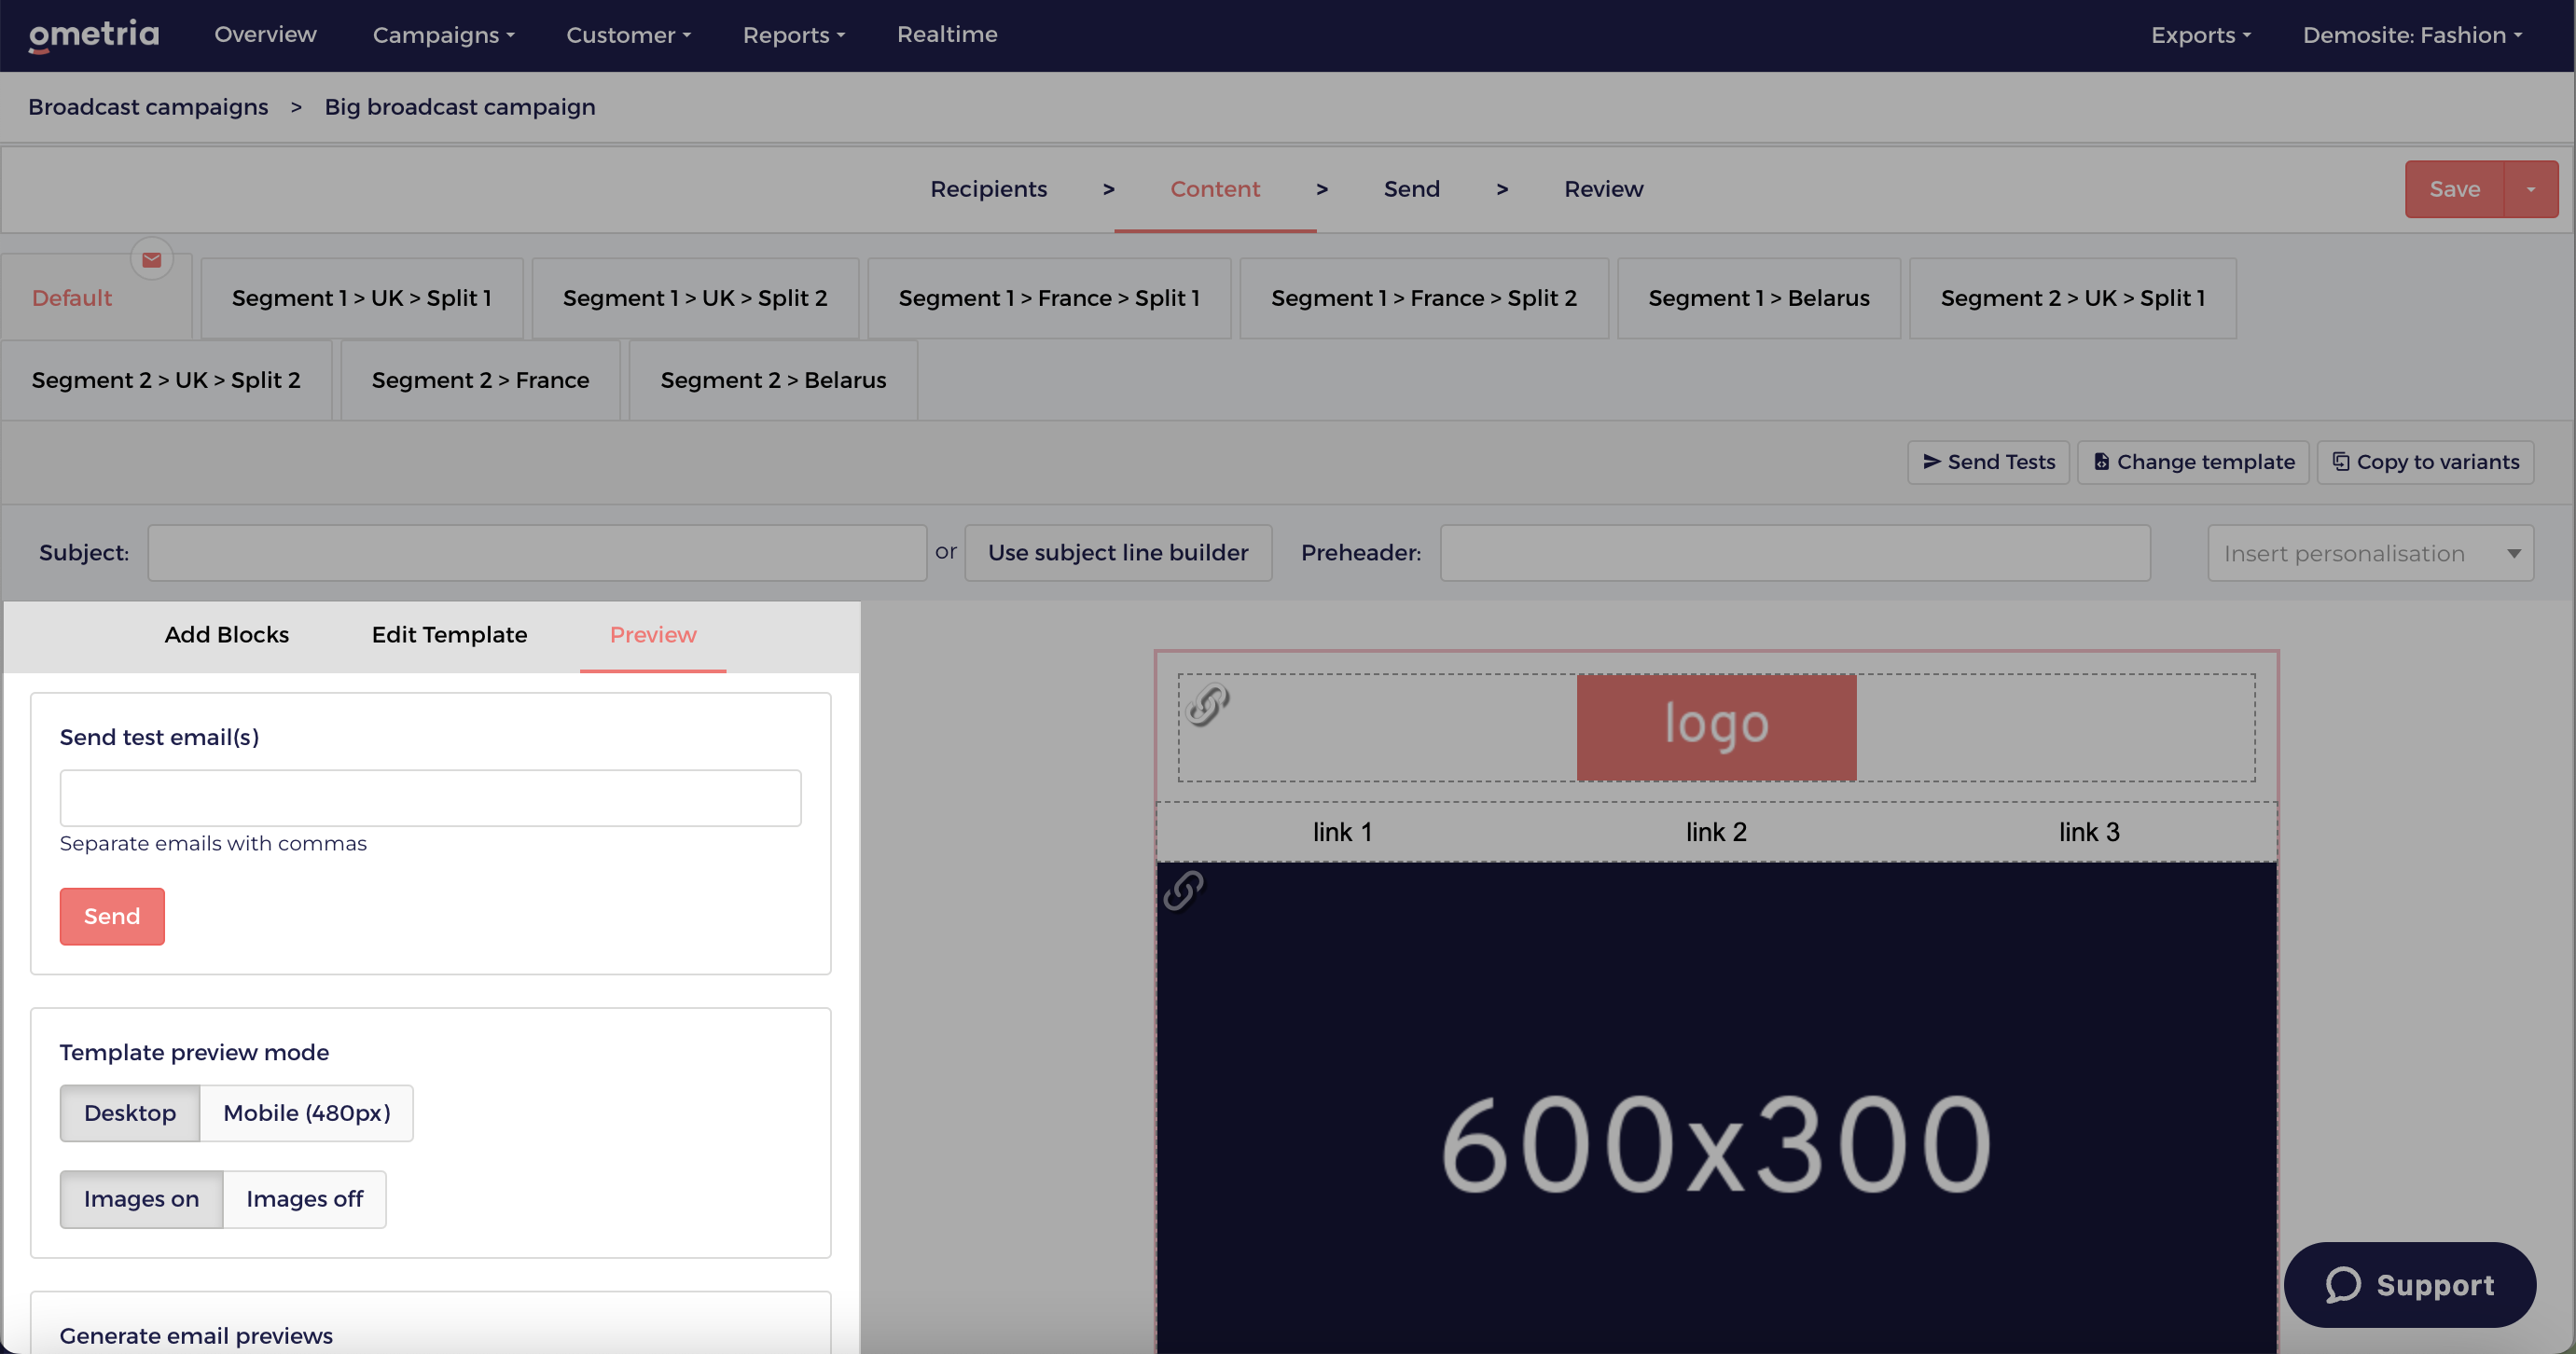Open Campaigns dropdown menu
Screen dimensions: 2576x1354
pyautogui.click(x=444, y=35)
